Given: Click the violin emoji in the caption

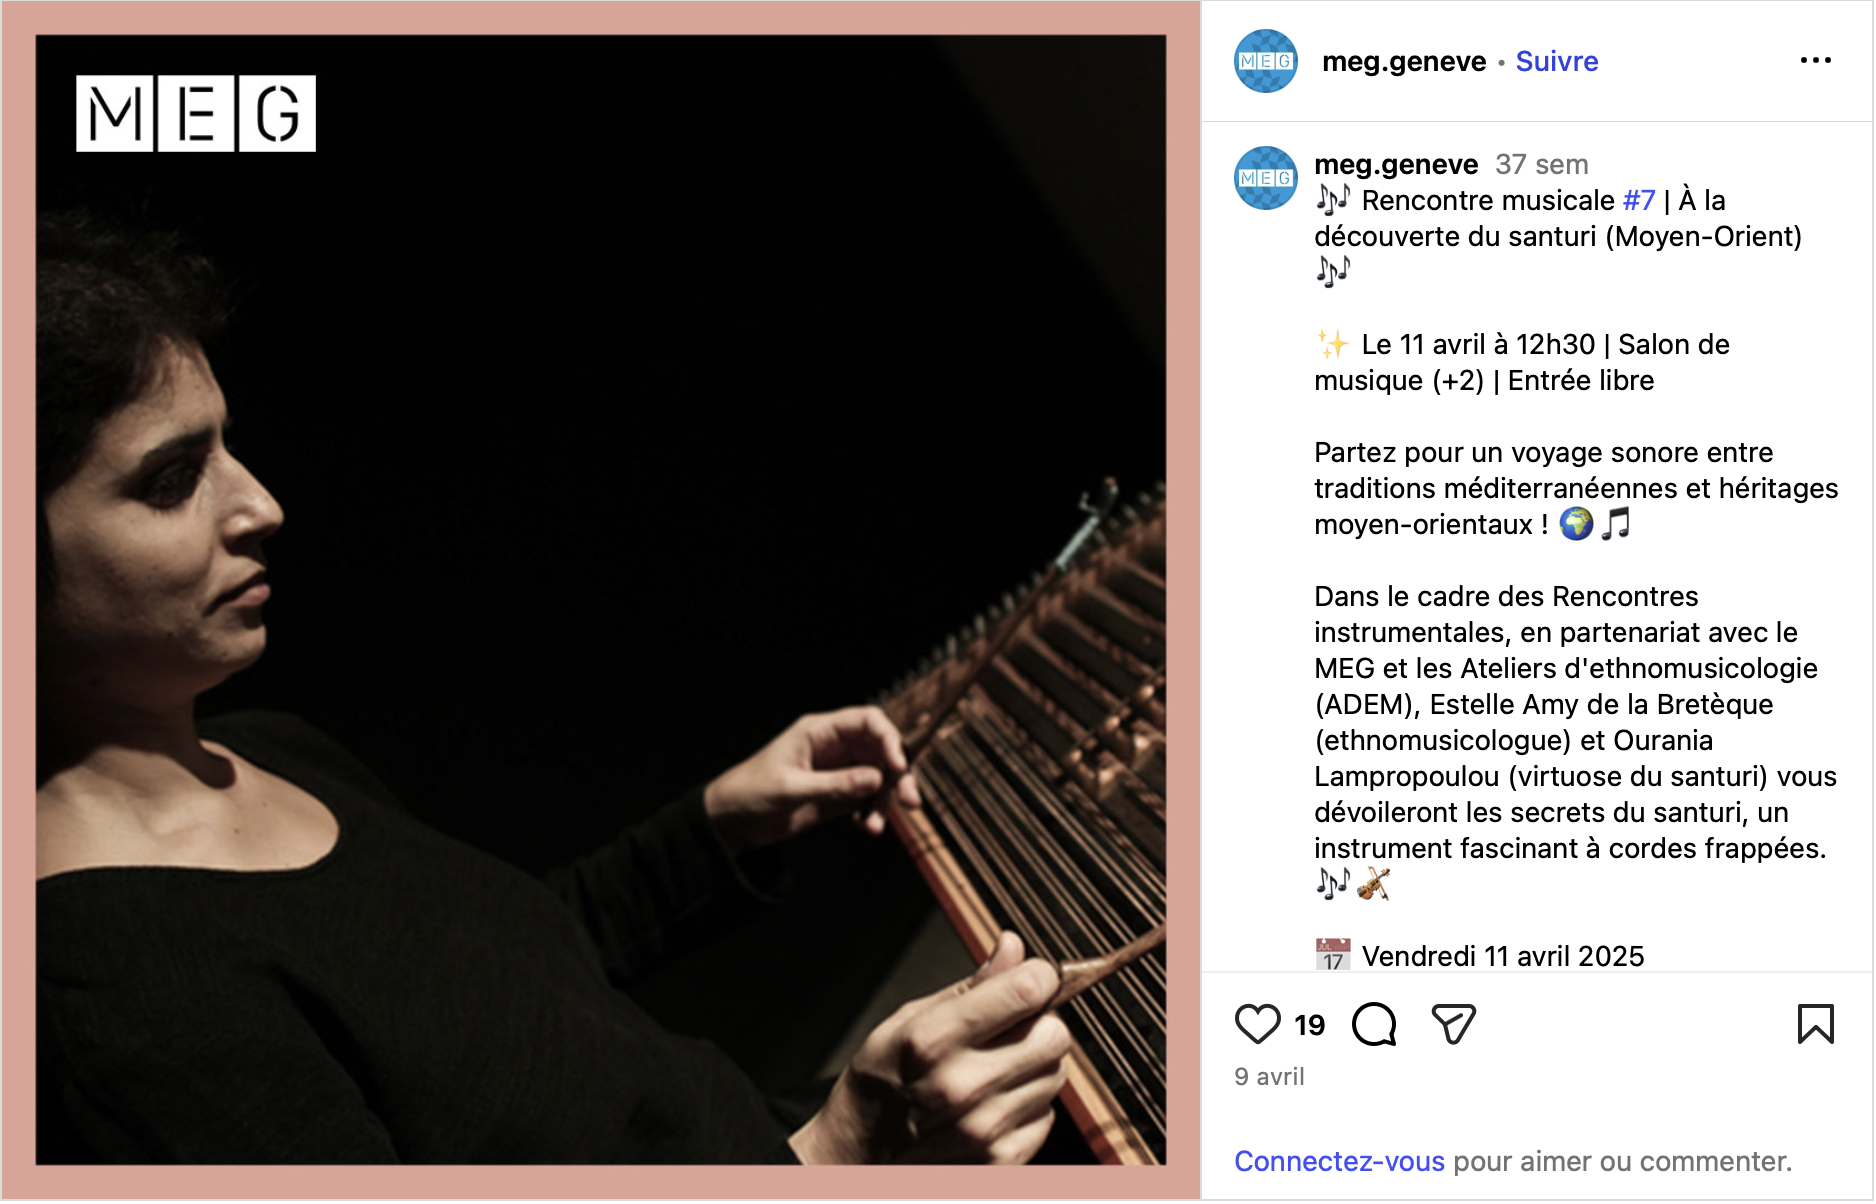Looking at the screenshot, I should [1374, 884].
